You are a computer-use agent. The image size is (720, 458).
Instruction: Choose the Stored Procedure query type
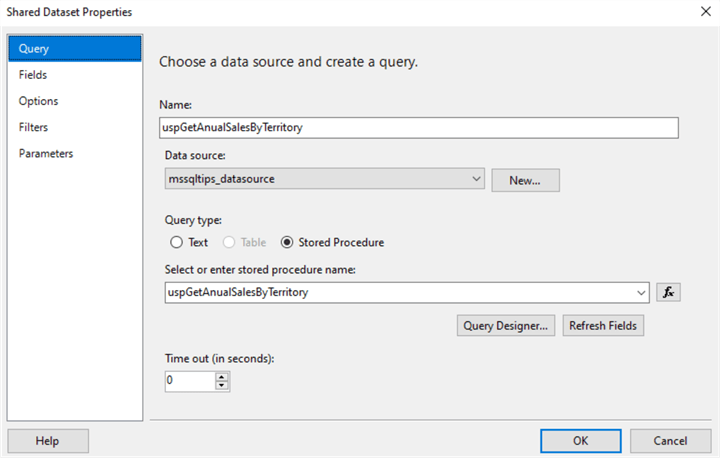point(287,242)
